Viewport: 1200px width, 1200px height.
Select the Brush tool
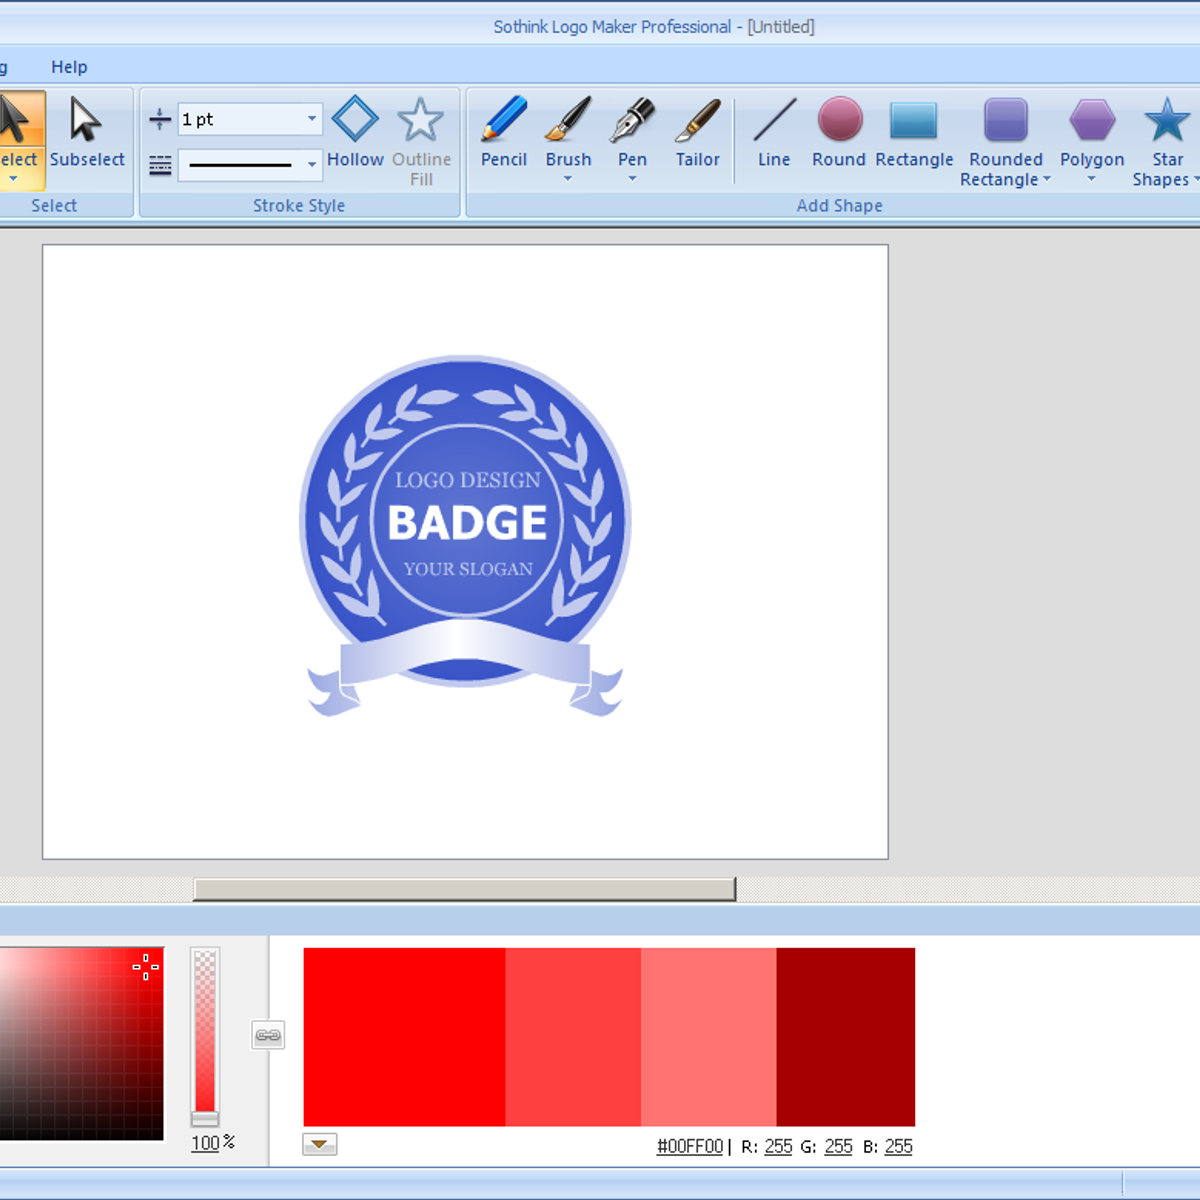[x=568, y=133]
